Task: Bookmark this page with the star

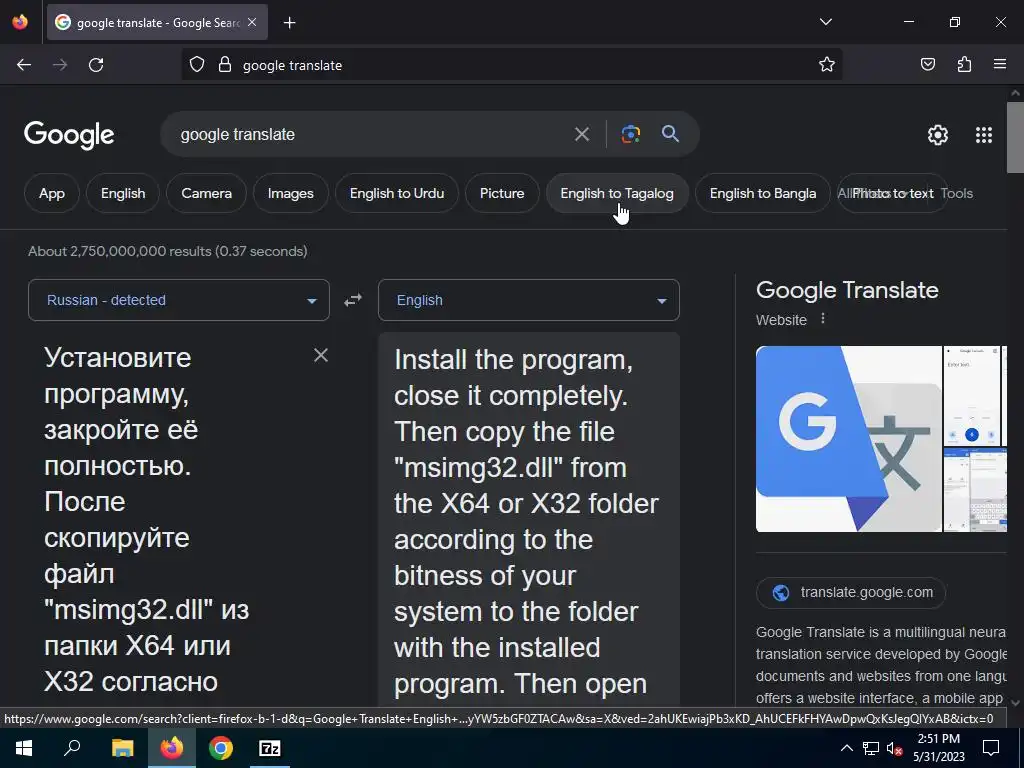Action: [827, 65]
